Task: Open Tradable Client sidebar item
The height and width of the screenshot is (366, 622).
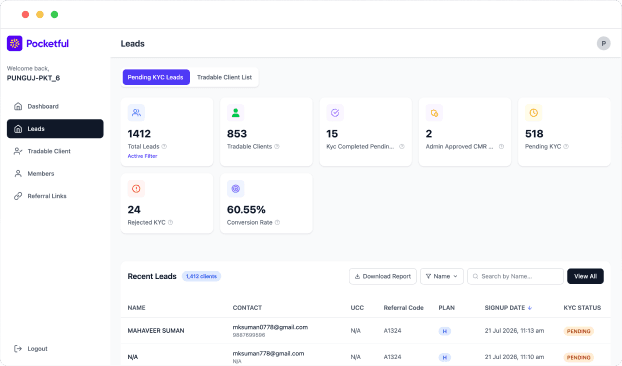Action: pyautogui.click(x=55, y=151)
